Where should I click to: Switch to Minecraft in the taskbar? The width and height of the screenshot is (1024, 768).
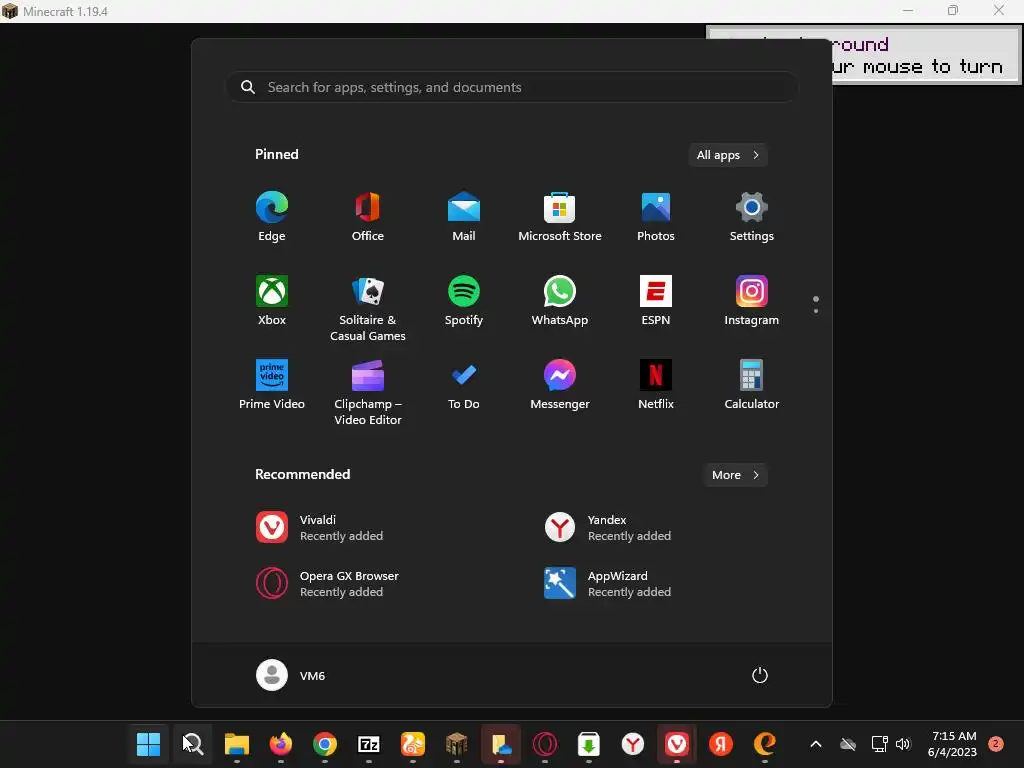pos(456,744)
